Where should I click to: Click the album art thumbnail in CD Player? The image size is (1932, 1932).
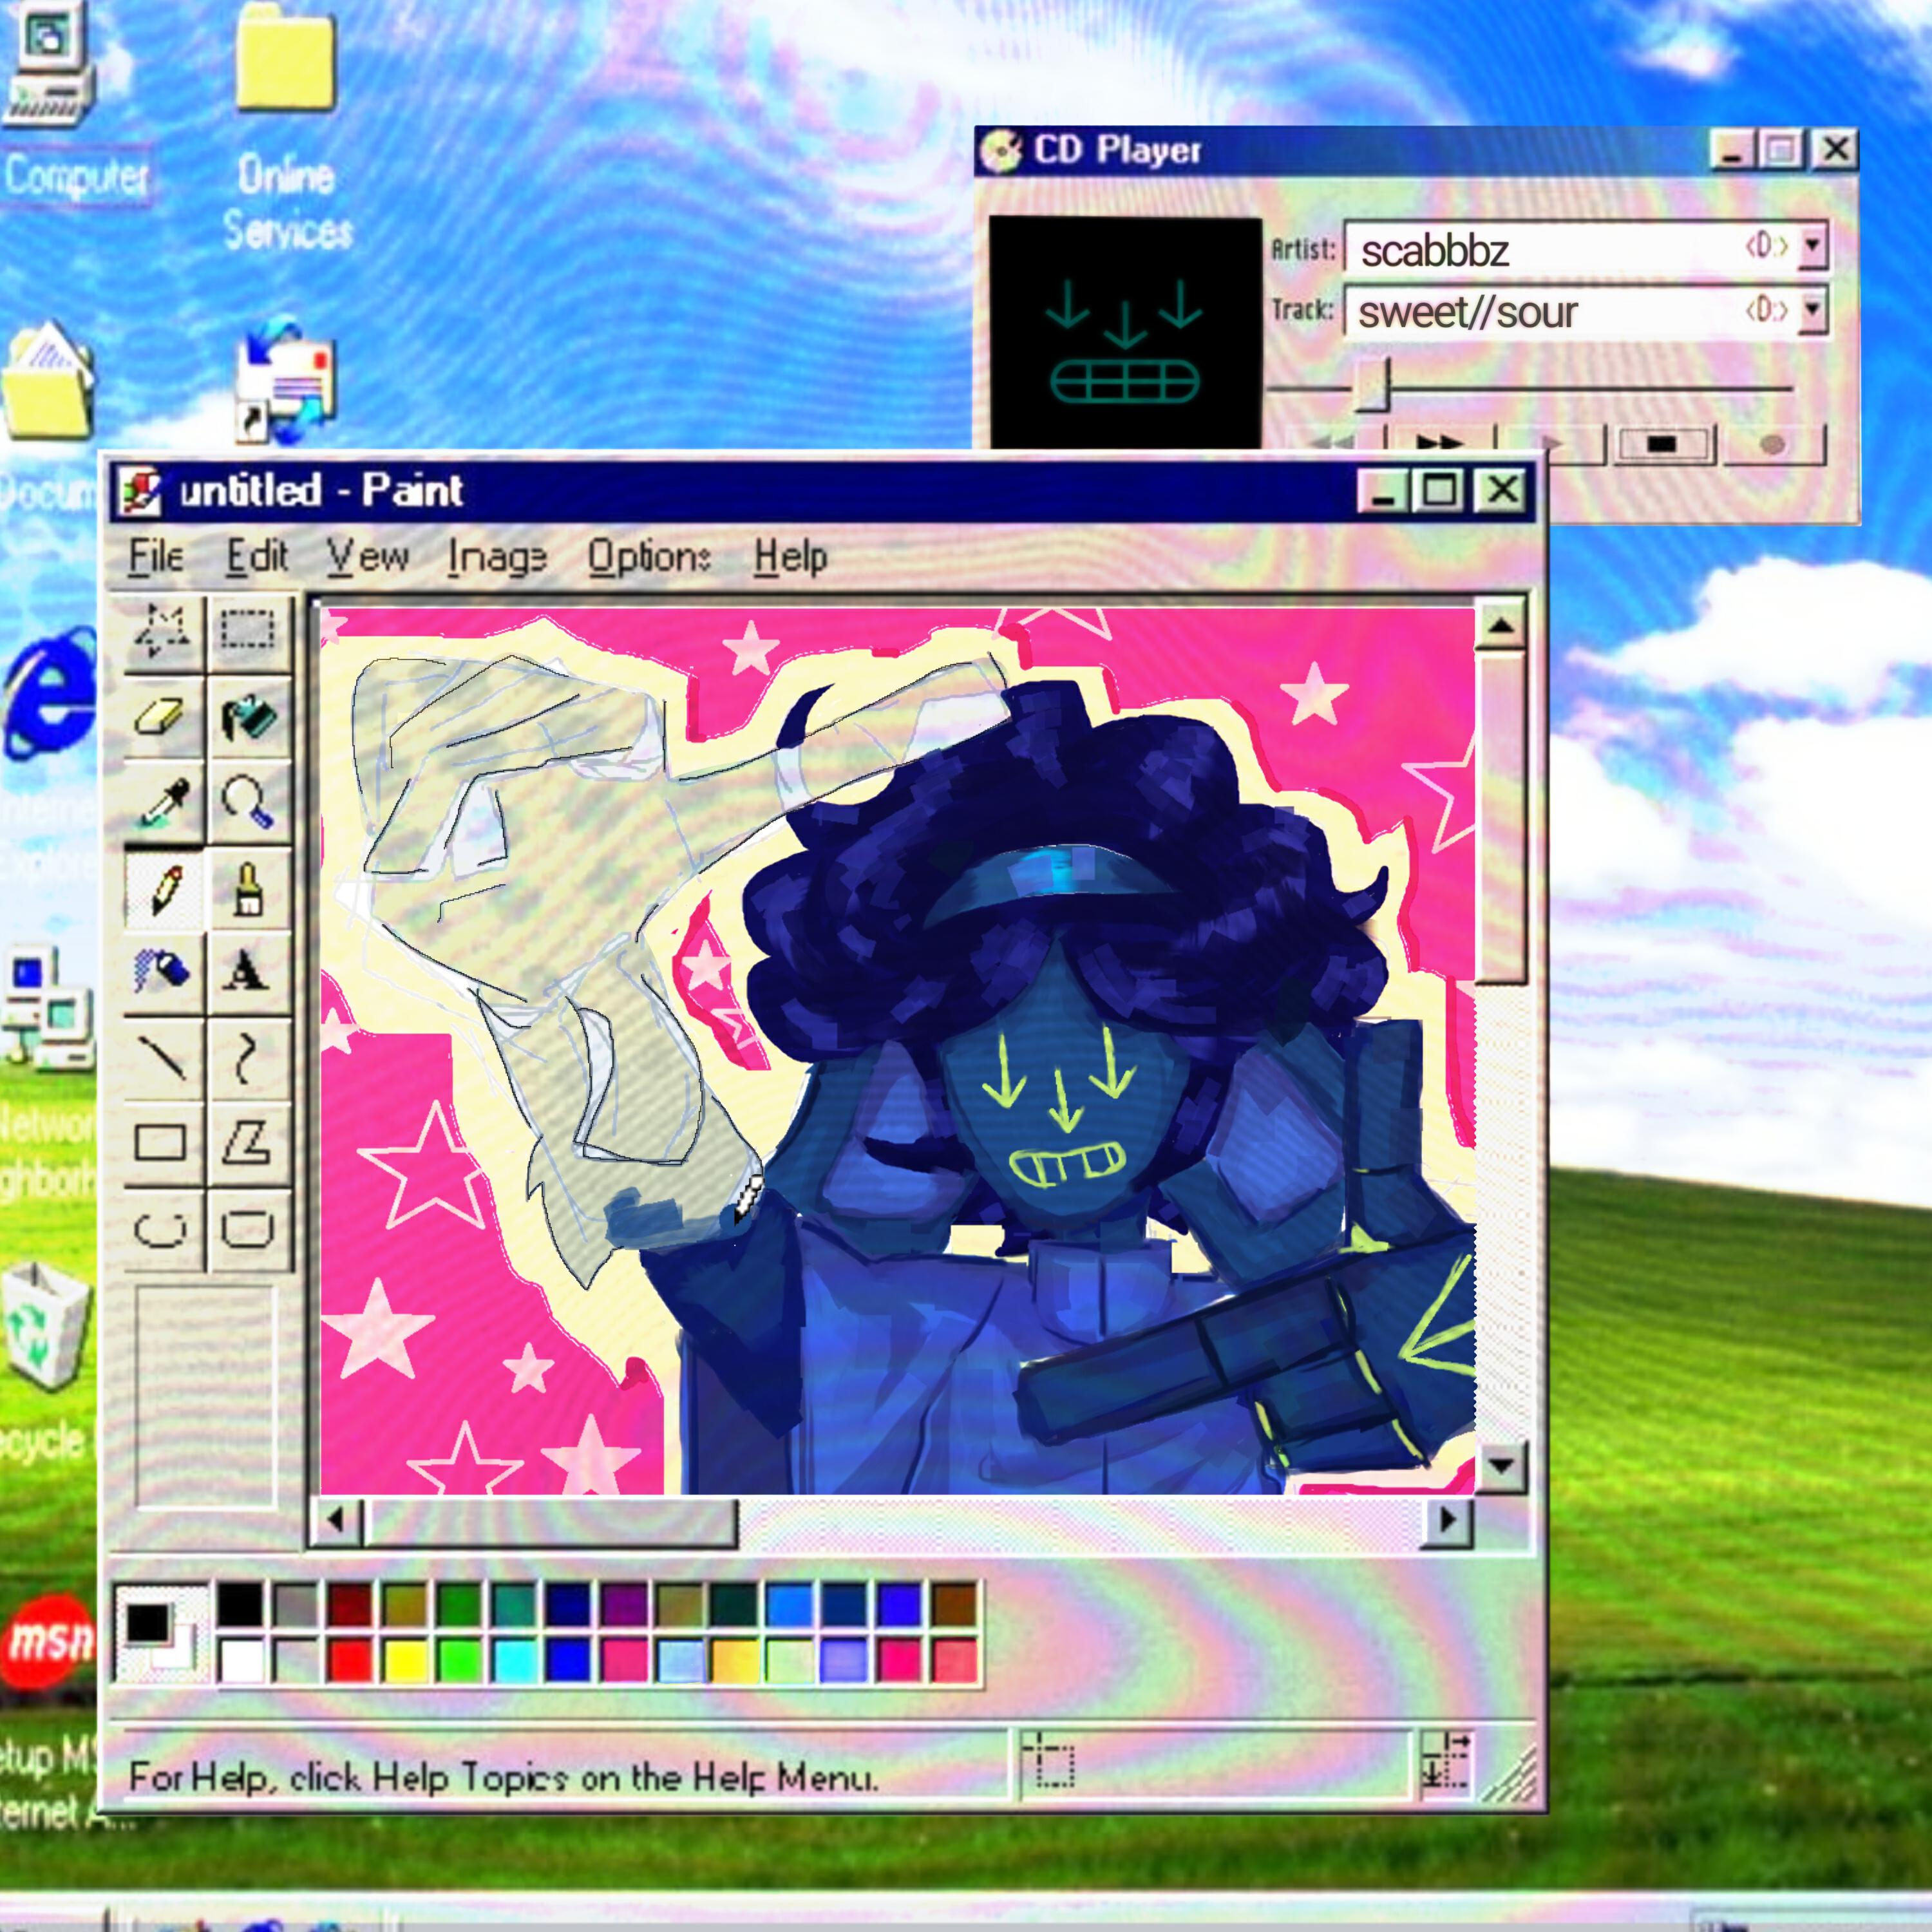pos(1125,333)
